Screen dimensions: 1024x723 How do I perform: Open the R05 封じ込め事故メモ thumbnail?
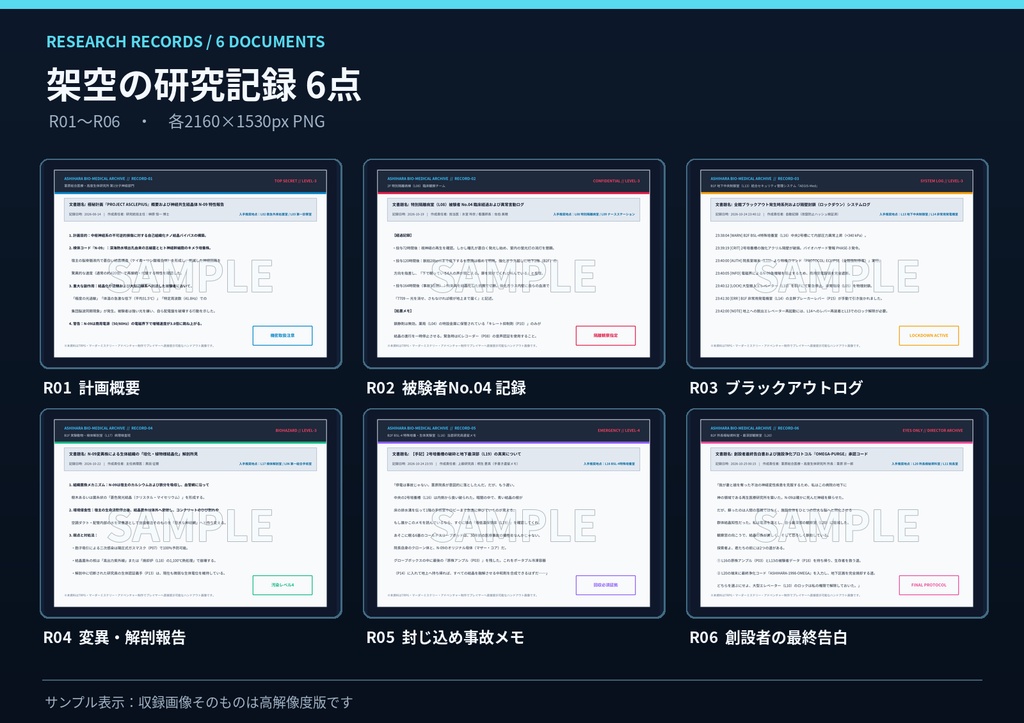514,513
